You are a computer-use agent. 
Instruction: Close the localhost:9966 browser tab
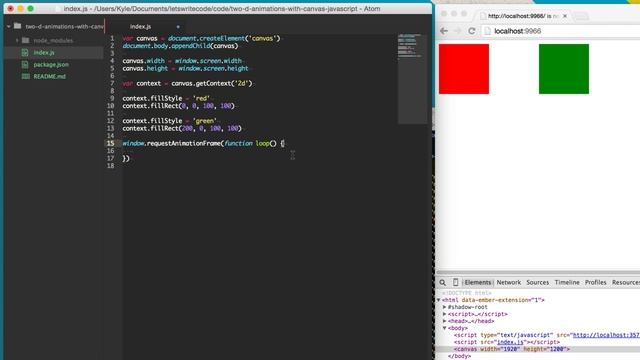pos(565,16)
